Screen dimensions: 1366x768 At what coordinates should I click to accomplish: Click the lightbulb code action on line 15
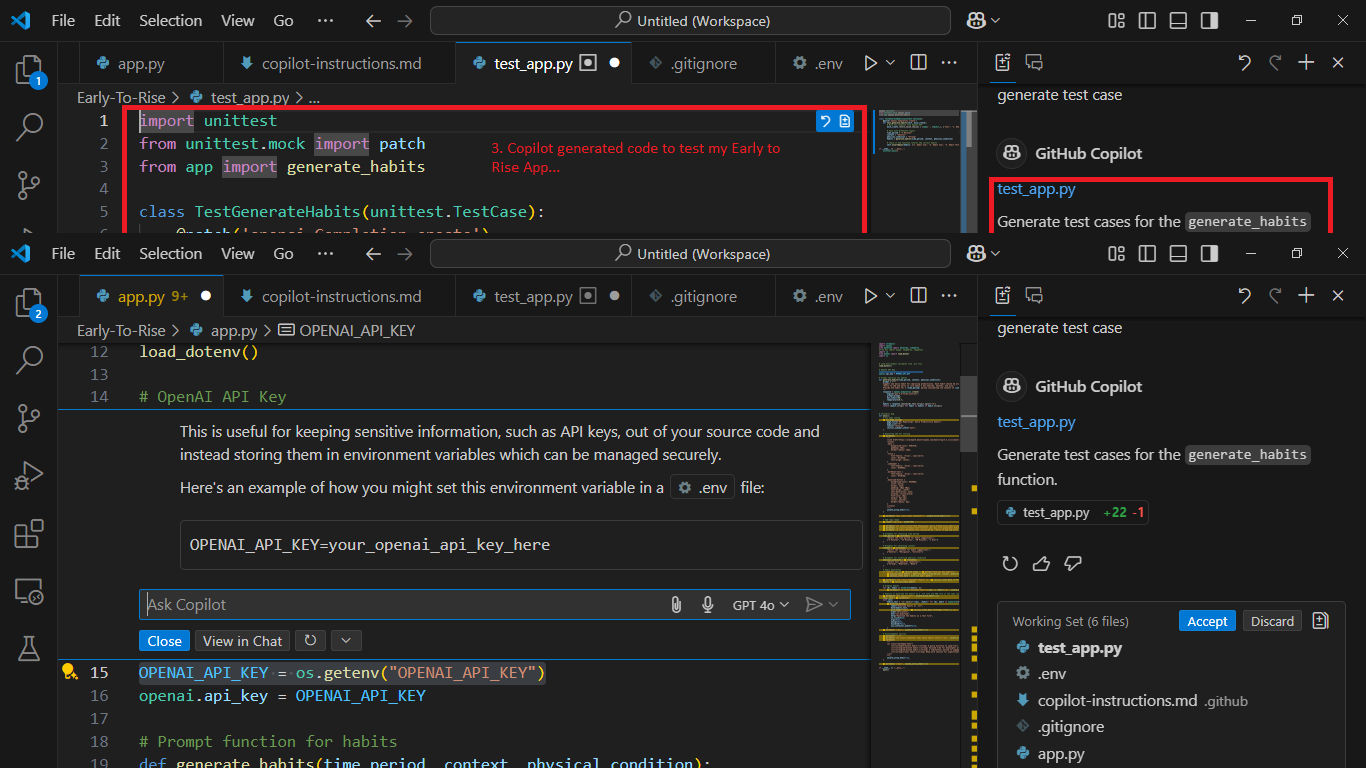pyautogui.click(x=68, y=672)
